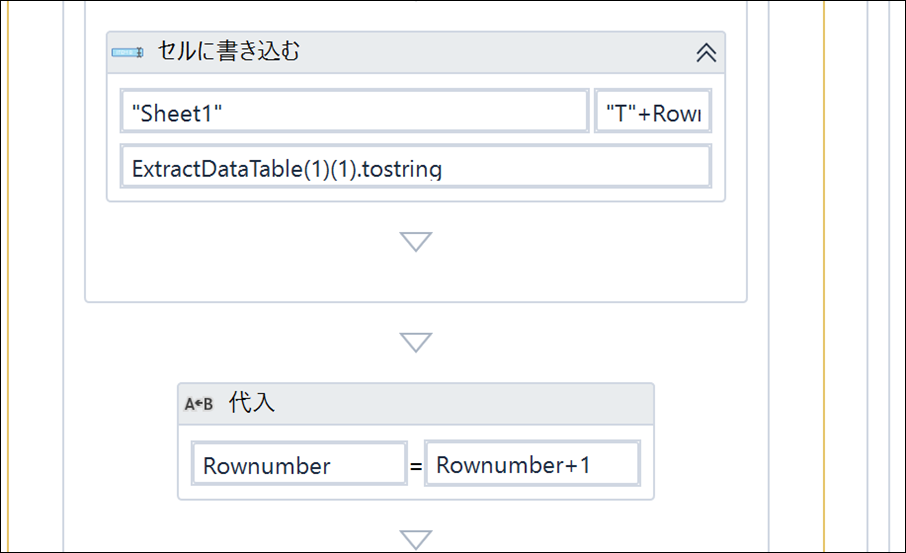This screenshot has height=553, width=906.
Task: Select the triangle insertion point above 代入
Action: click(x=416, y=342)
